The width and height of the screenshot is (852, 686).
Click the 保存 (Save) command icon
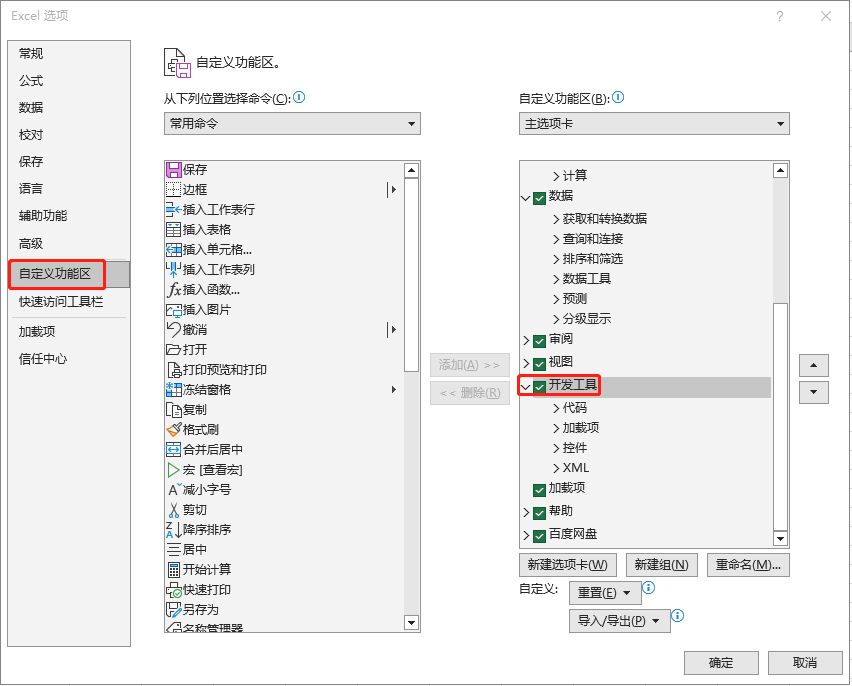point(173,170)
